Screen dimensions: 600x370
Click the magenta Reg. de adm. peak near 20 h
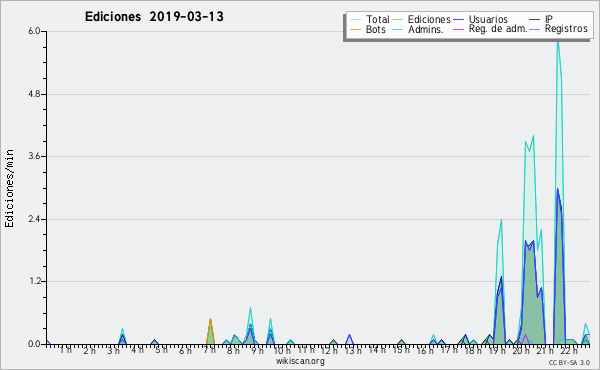(525, 335)
